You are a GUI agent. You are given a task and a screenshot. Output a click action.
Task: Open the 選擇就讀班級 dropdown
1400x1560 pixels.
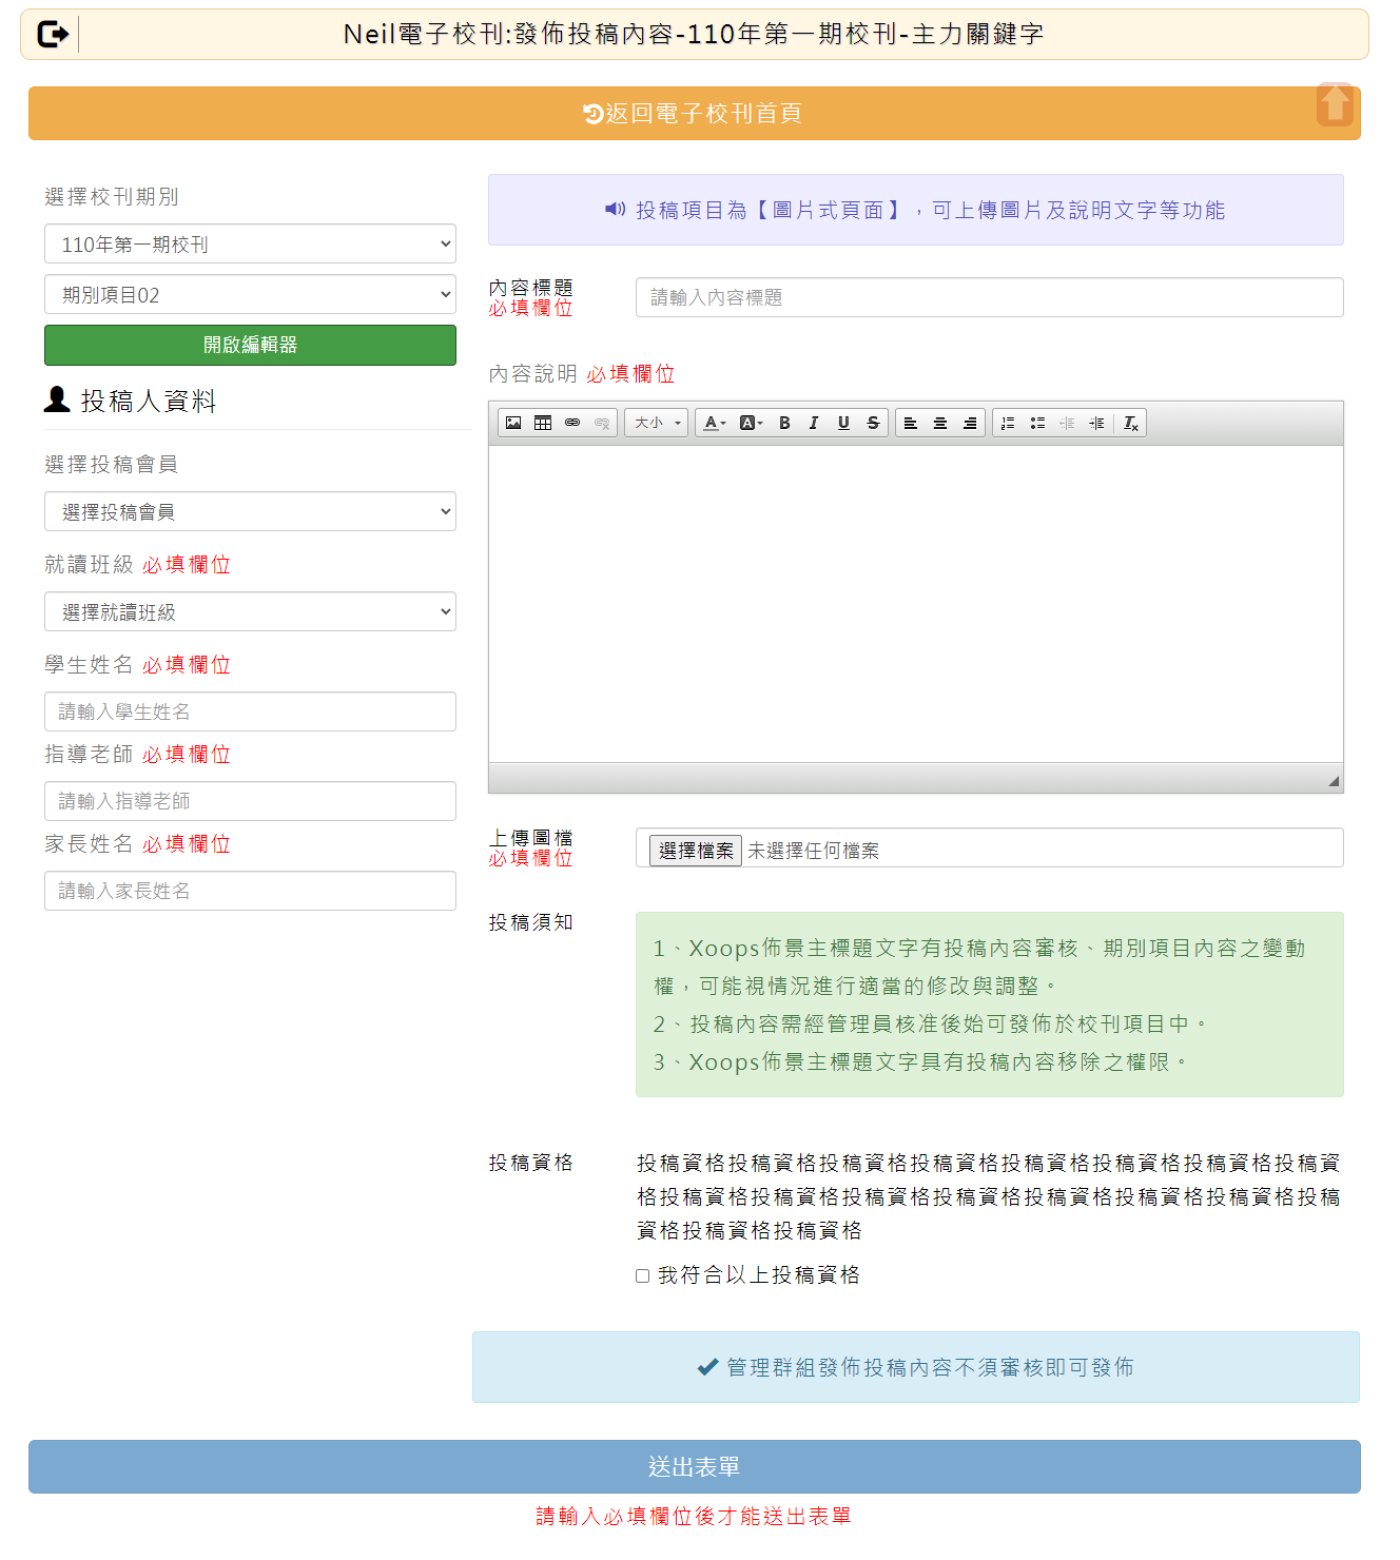click(250, 611)
